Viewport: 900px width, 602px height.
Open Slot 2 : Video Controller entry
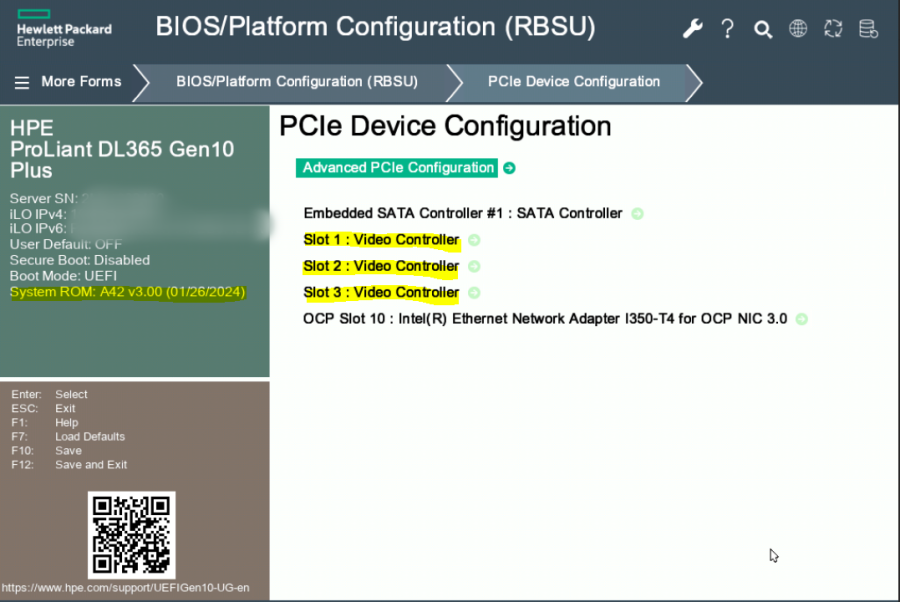[x=381, y=266]
